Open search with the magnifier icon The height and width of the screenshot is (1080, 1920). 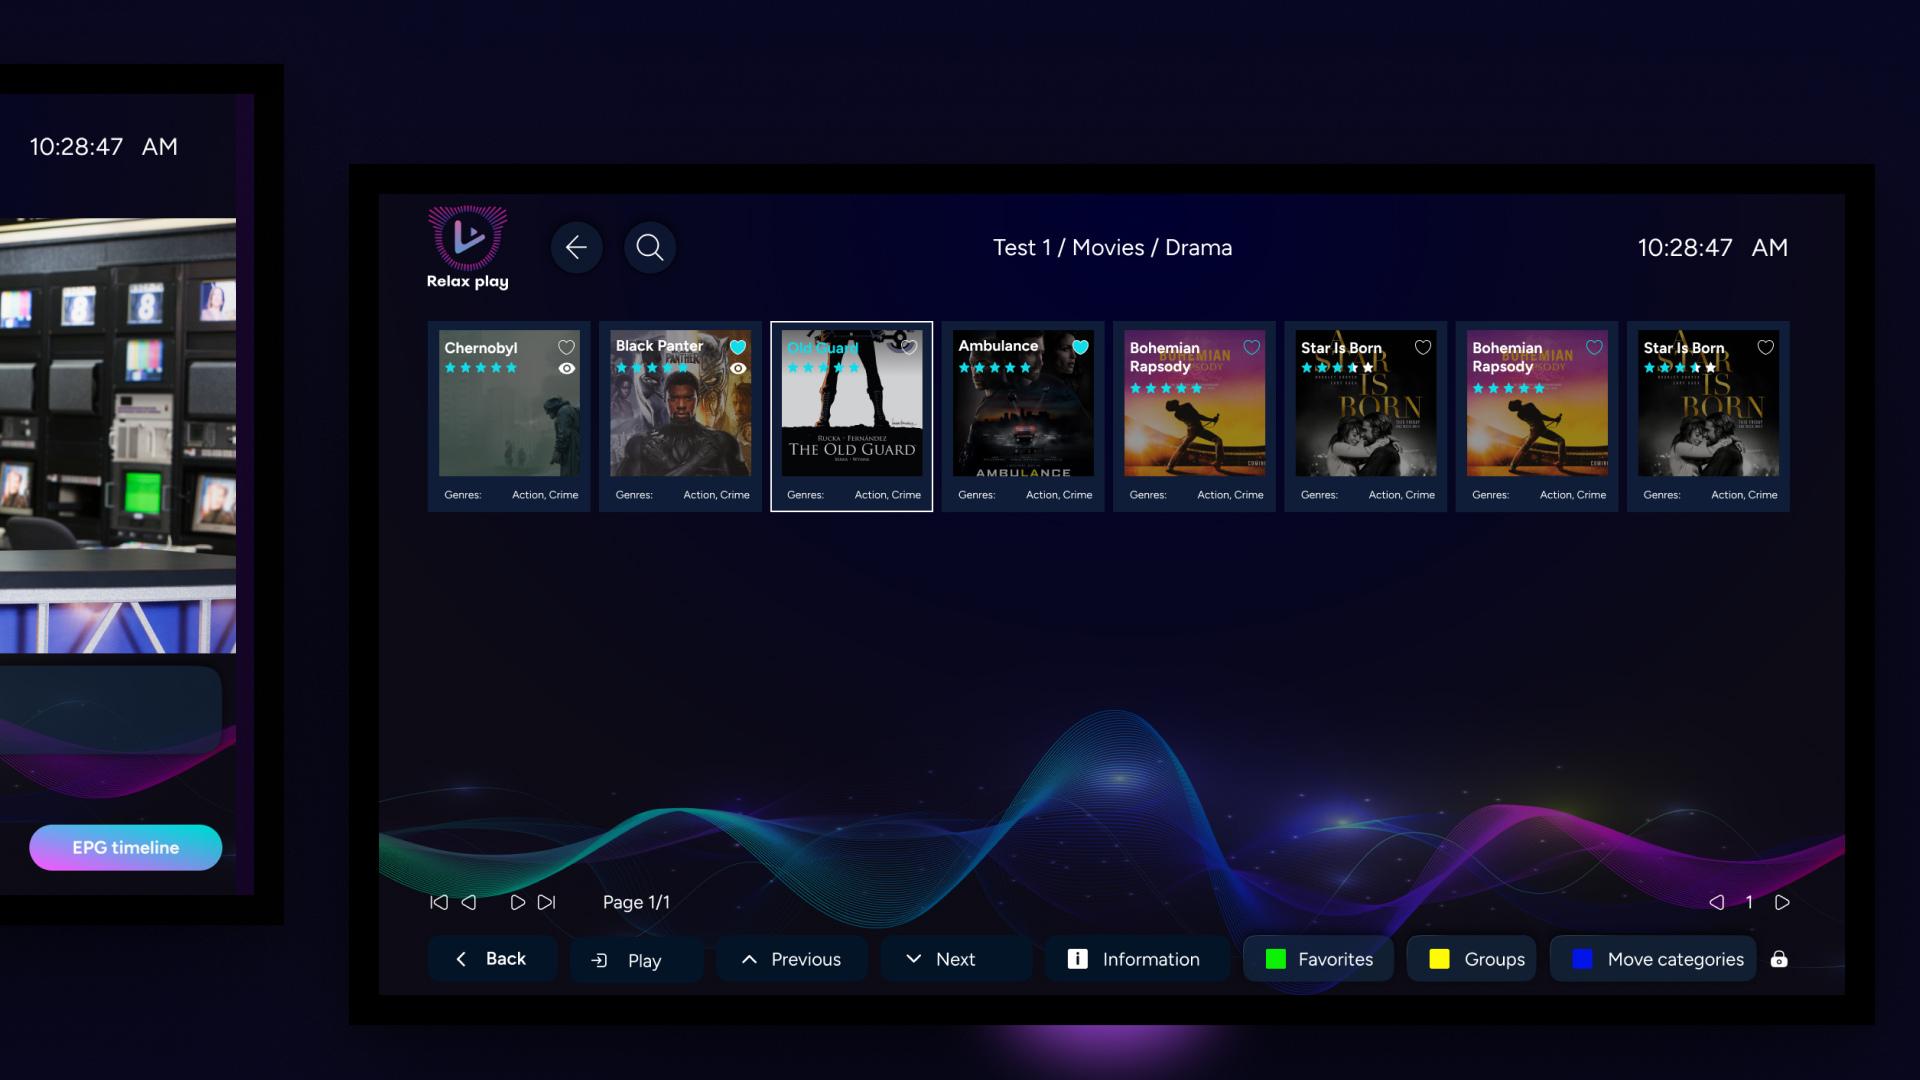(x=650, y=247)
